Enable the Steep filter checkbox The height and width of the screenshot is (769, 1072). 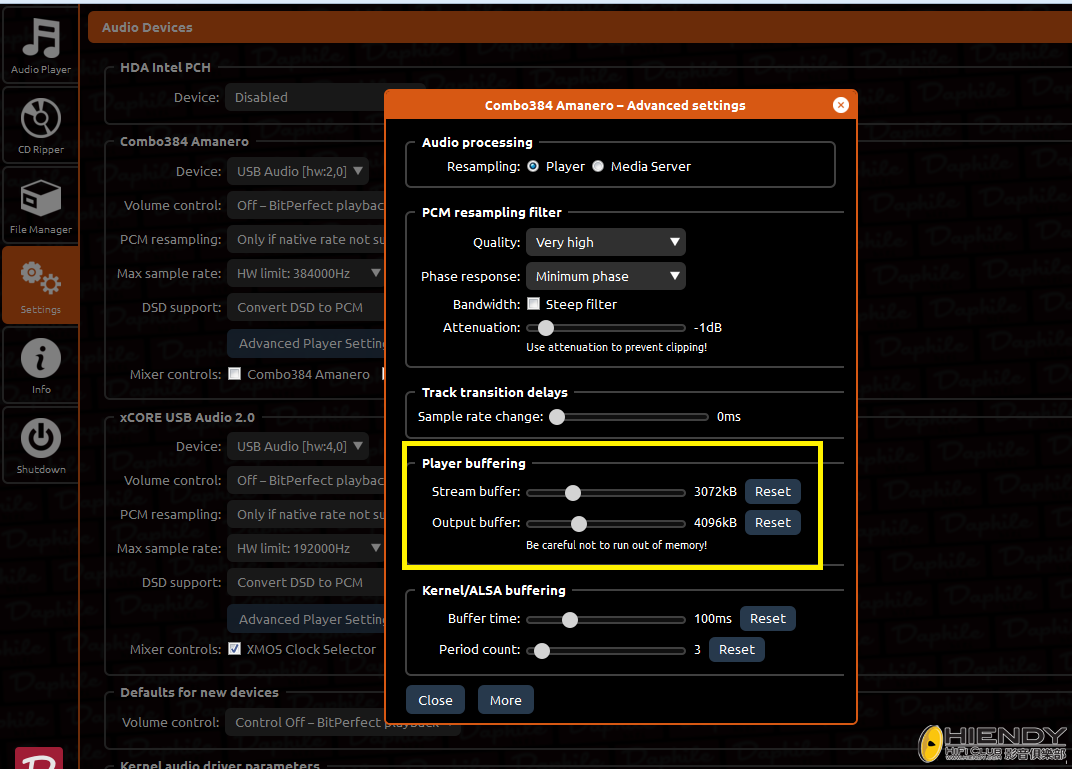pyautogui.click(x=534, y=304)
